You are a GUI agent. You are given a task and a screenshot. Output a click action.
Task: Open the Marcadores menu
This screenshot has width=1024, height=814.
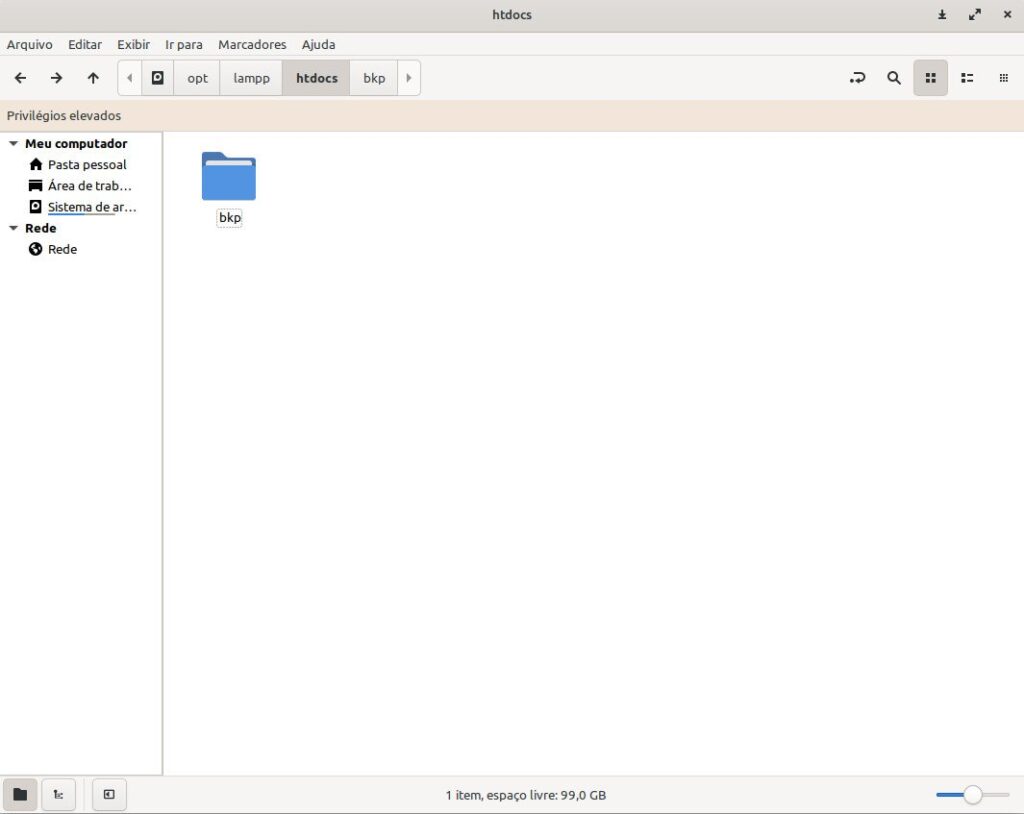pos(252,45)
